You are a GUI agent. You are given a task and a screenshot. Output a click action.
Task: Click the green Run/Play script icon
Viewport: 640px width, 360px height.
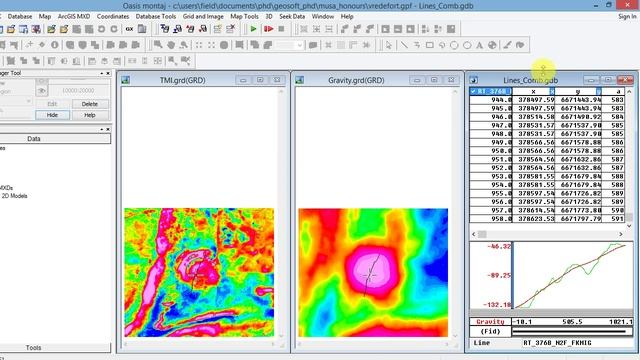point(253,29)
